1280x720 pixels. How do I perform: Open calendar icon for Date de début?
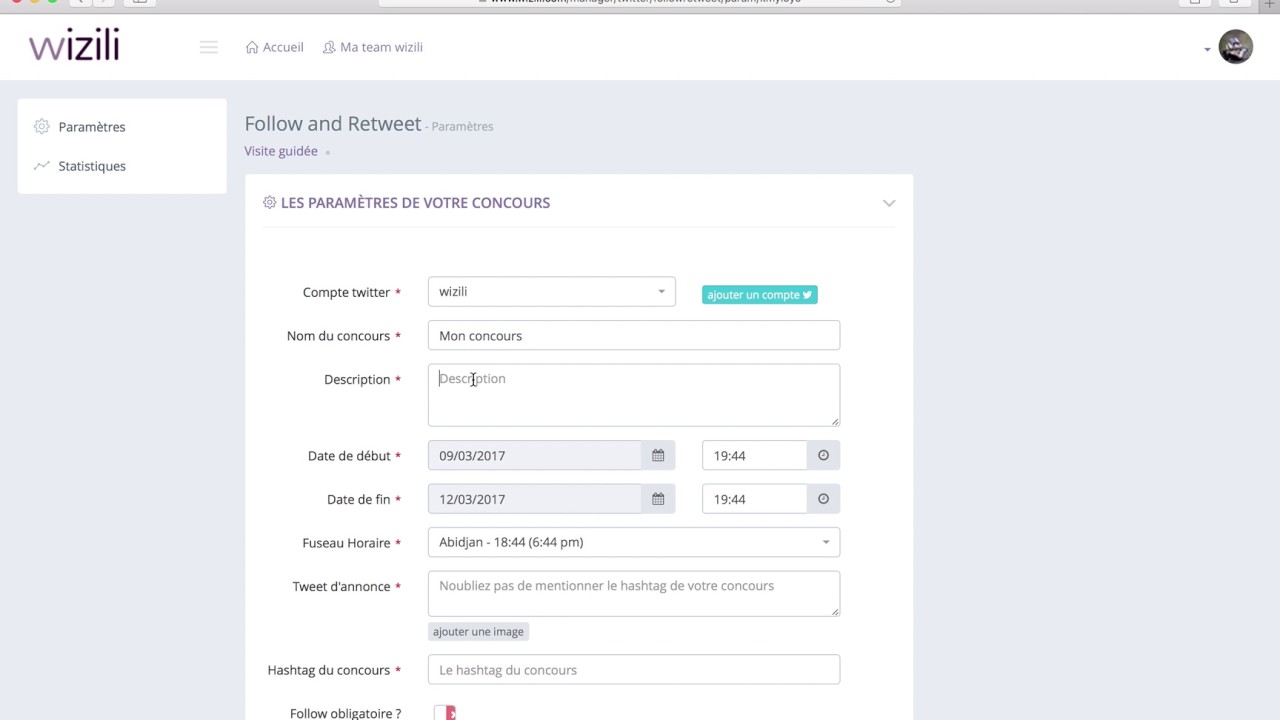point(658,455)
